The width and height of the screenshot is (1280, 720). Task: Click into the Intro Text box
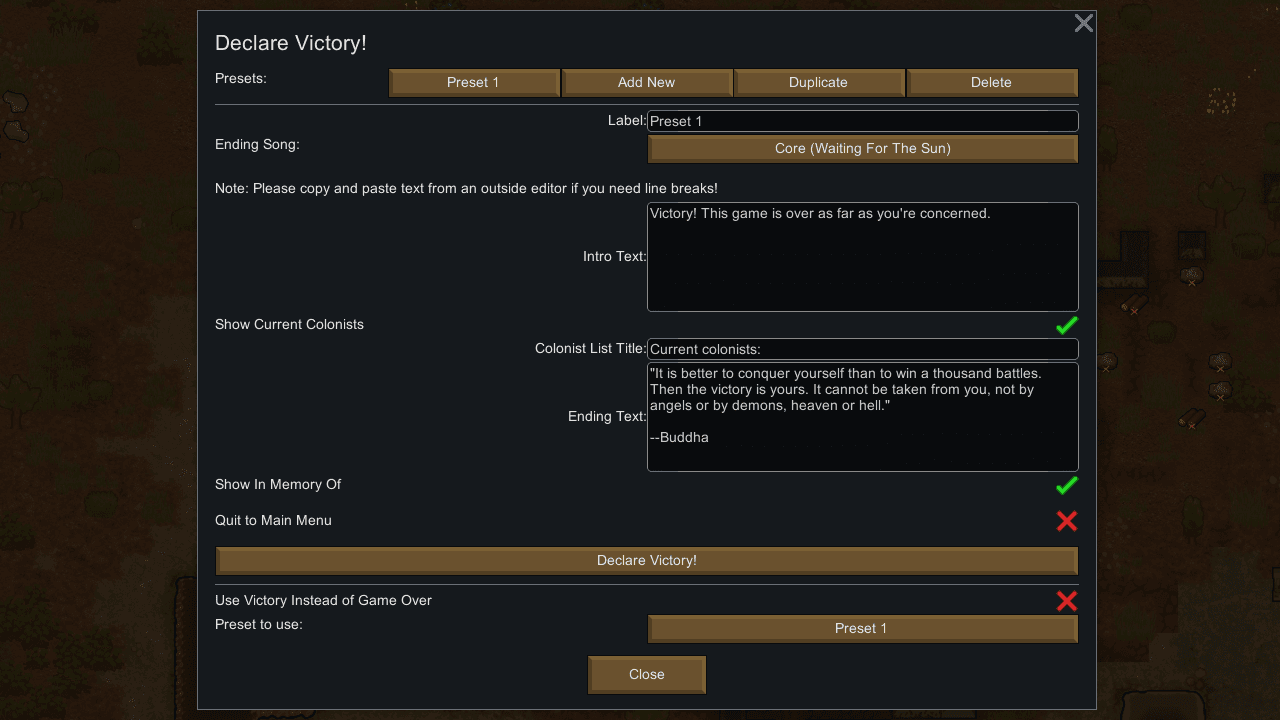(863, 257)
